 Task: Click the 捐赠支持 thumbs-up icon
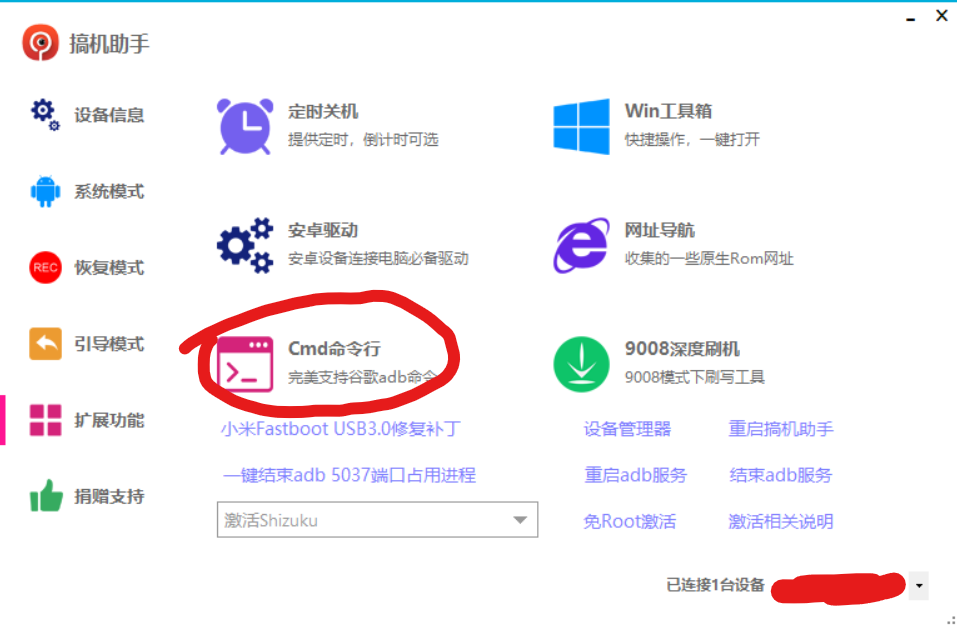point(46,496)
